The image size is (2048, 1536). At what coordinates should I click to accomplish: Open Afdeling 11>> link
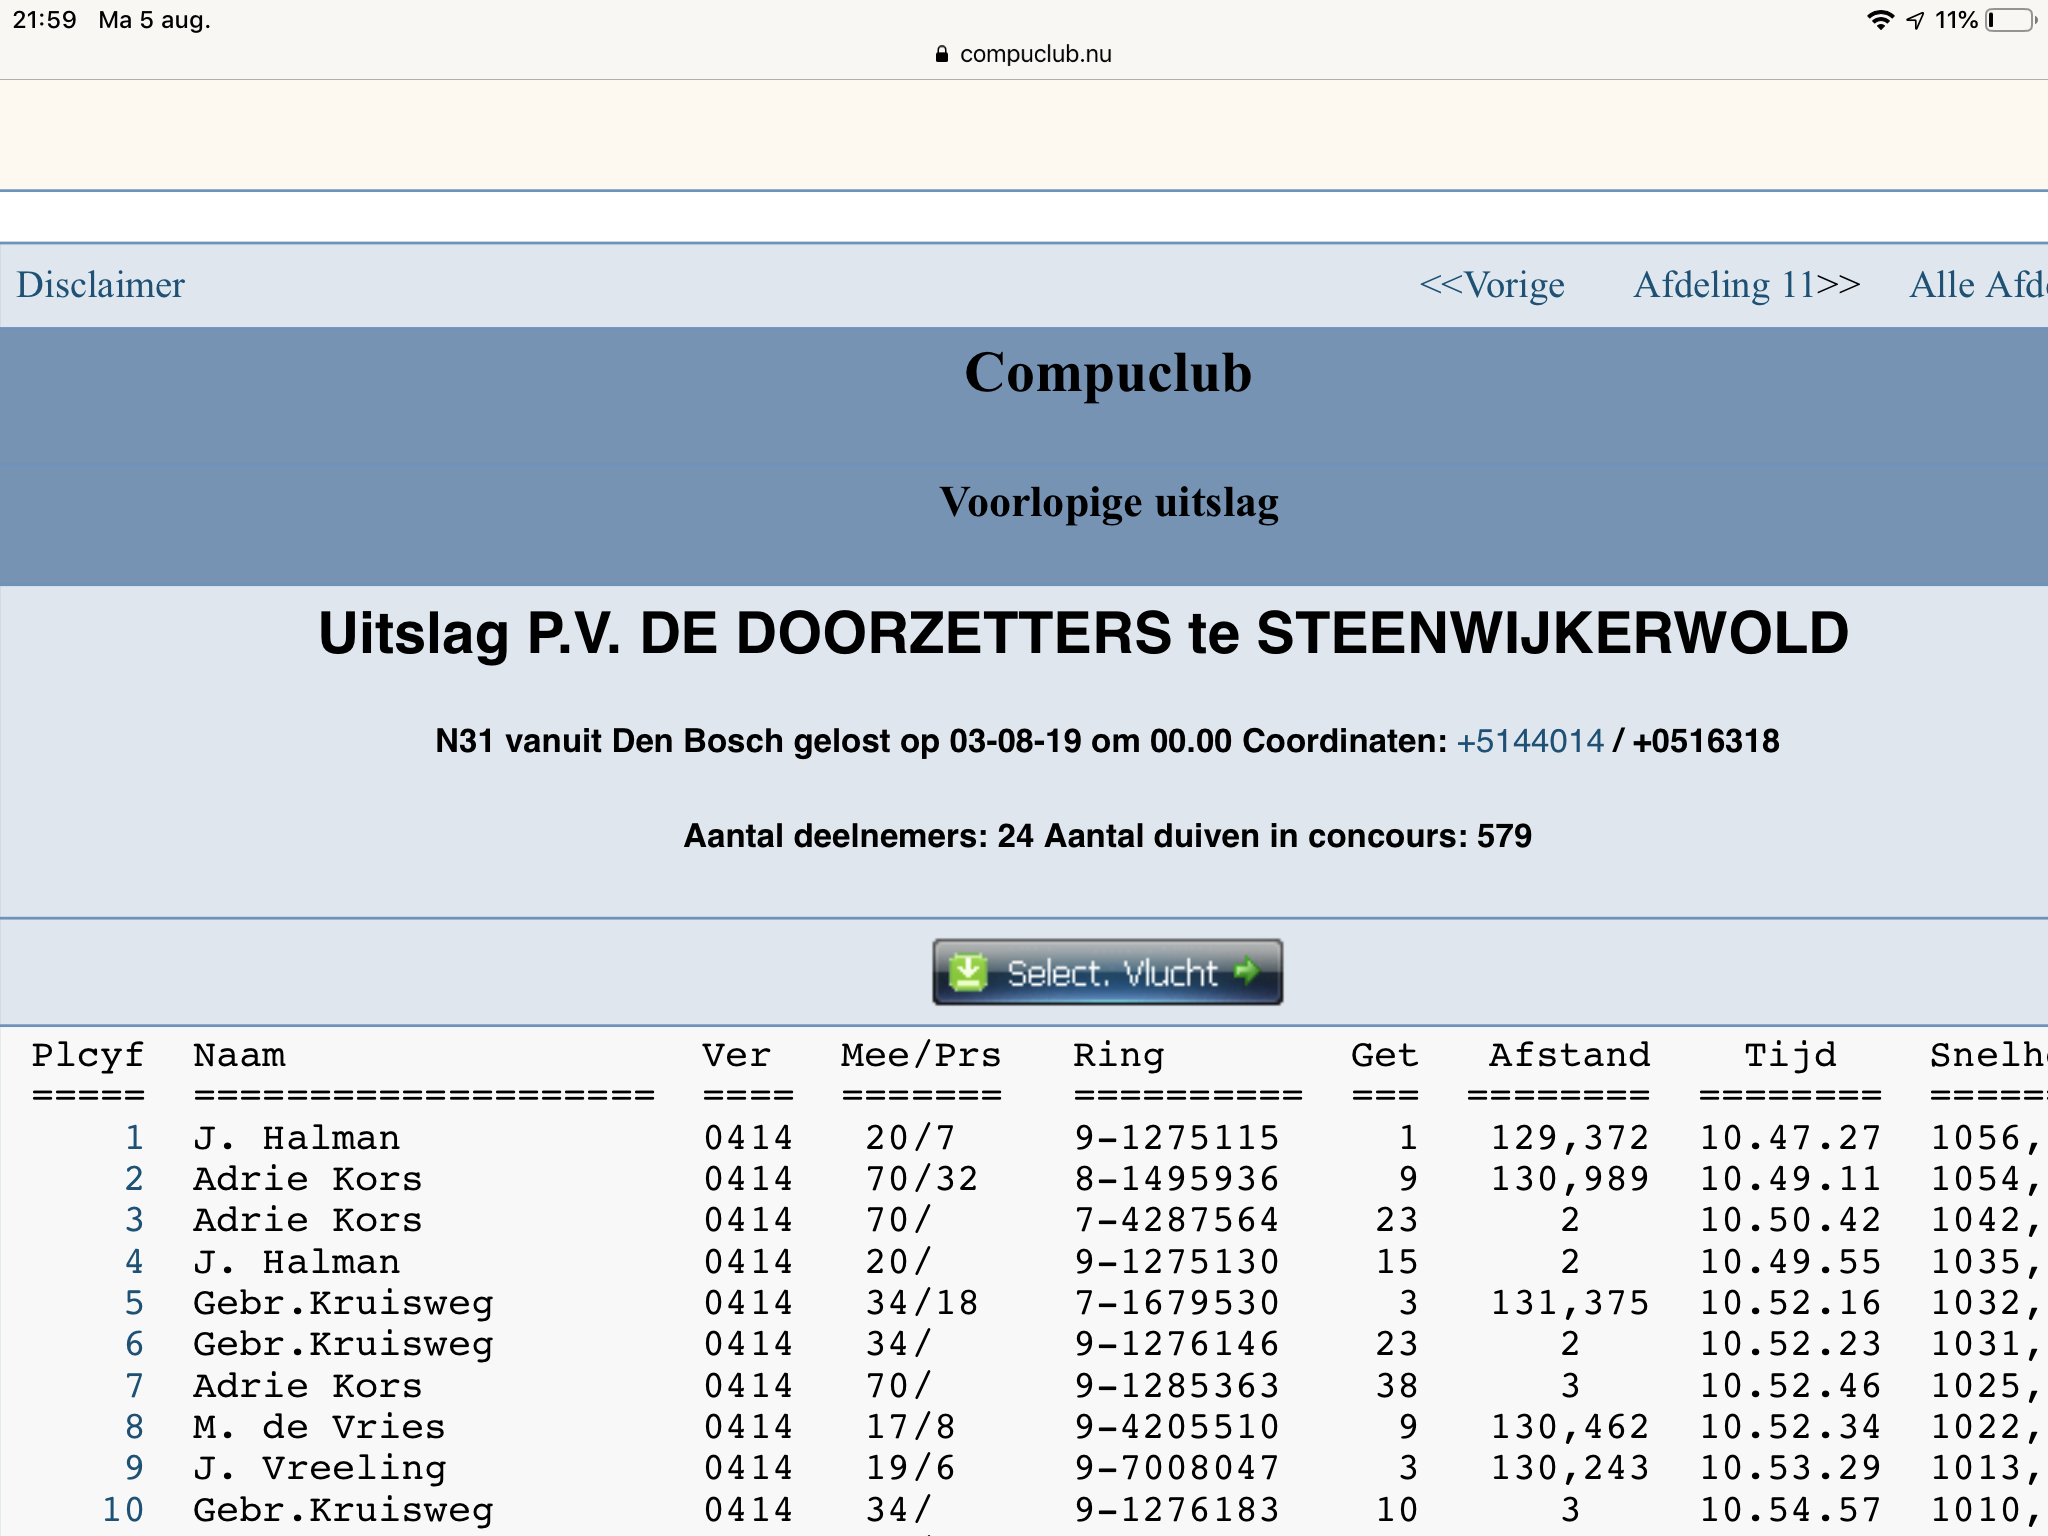coord(1747,285)
